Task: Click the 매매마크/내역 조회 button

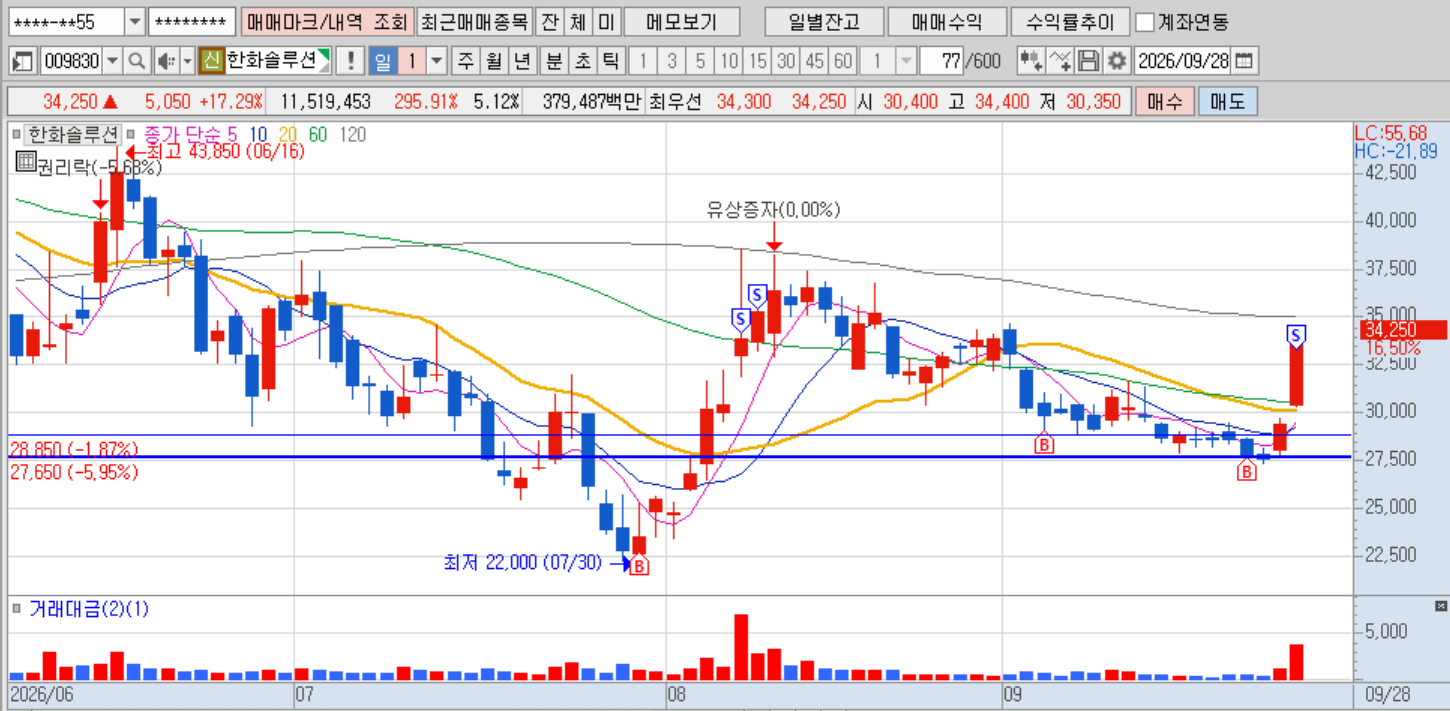Action: coord(326,22)
